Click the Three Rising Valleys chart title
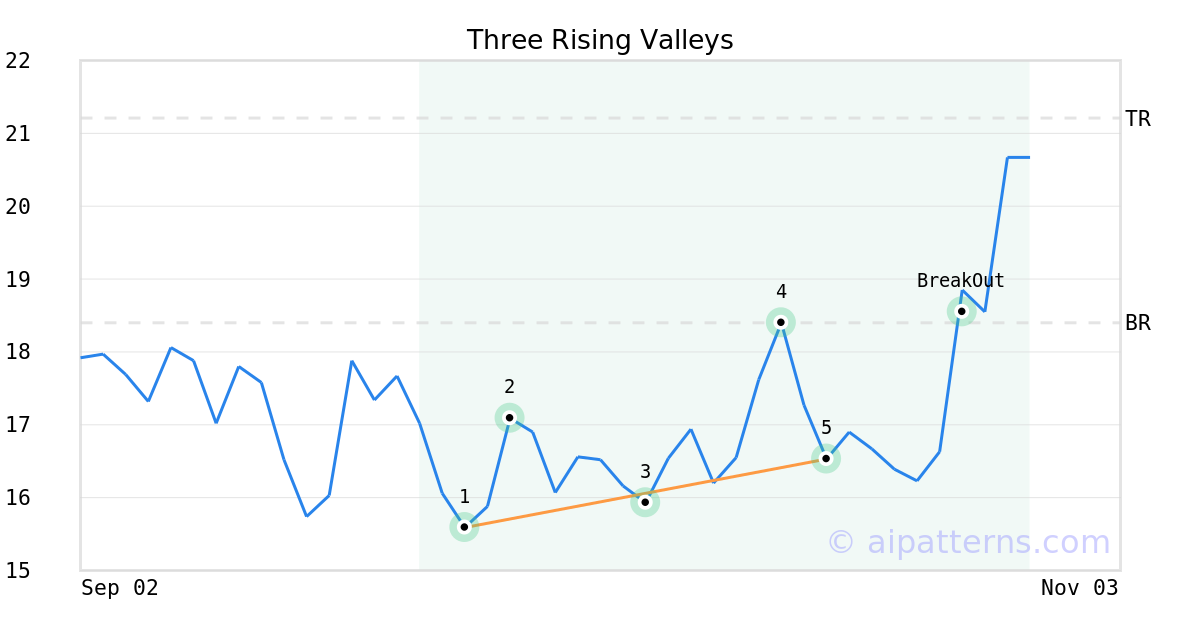This screenshot has height=630, width=1200. (600, 40)
